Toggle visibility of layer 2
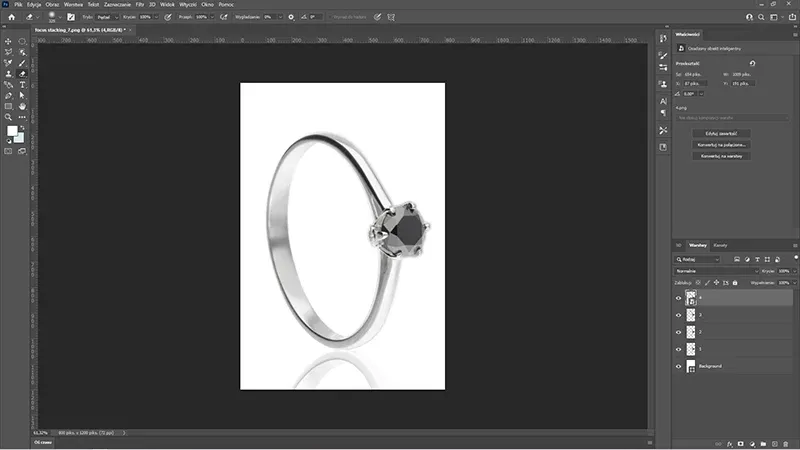Viewport: 800px width, 450px height. pyautogui.click(x=679, y=332)
